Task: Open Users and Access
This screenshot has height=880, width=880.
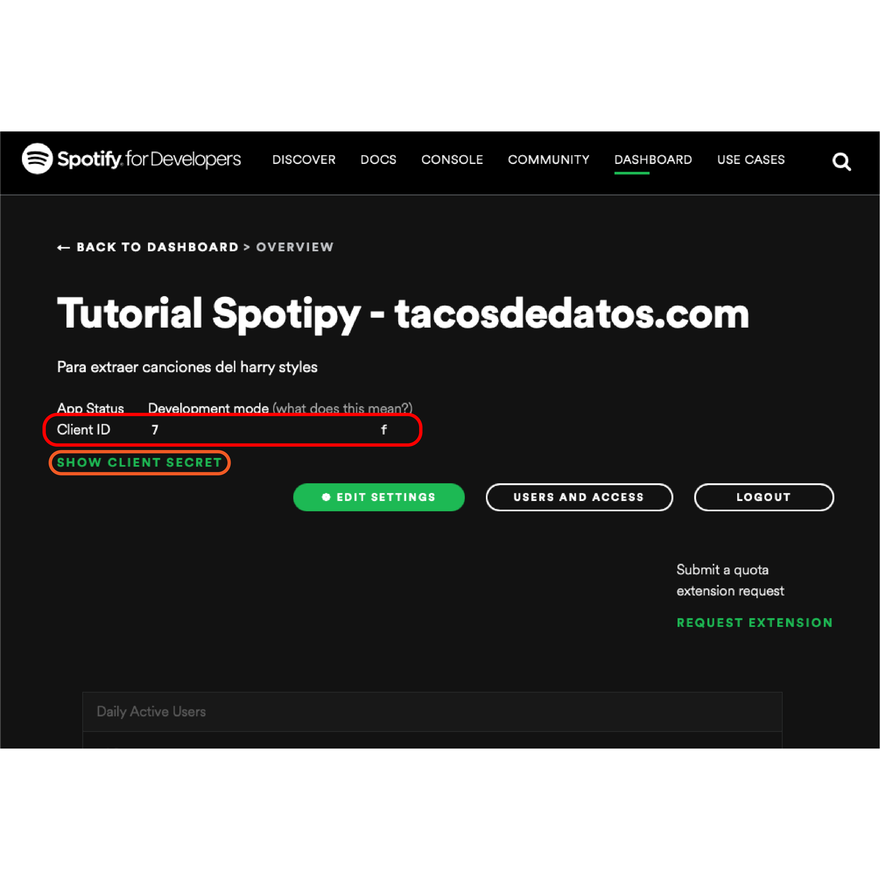Action: pos(579,497)
